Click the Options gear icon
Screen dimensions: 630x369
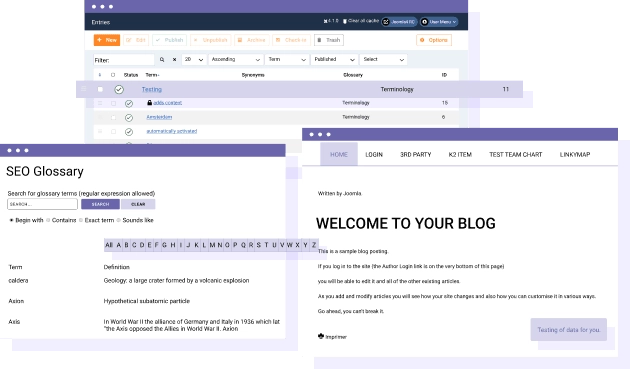point(422,40)
